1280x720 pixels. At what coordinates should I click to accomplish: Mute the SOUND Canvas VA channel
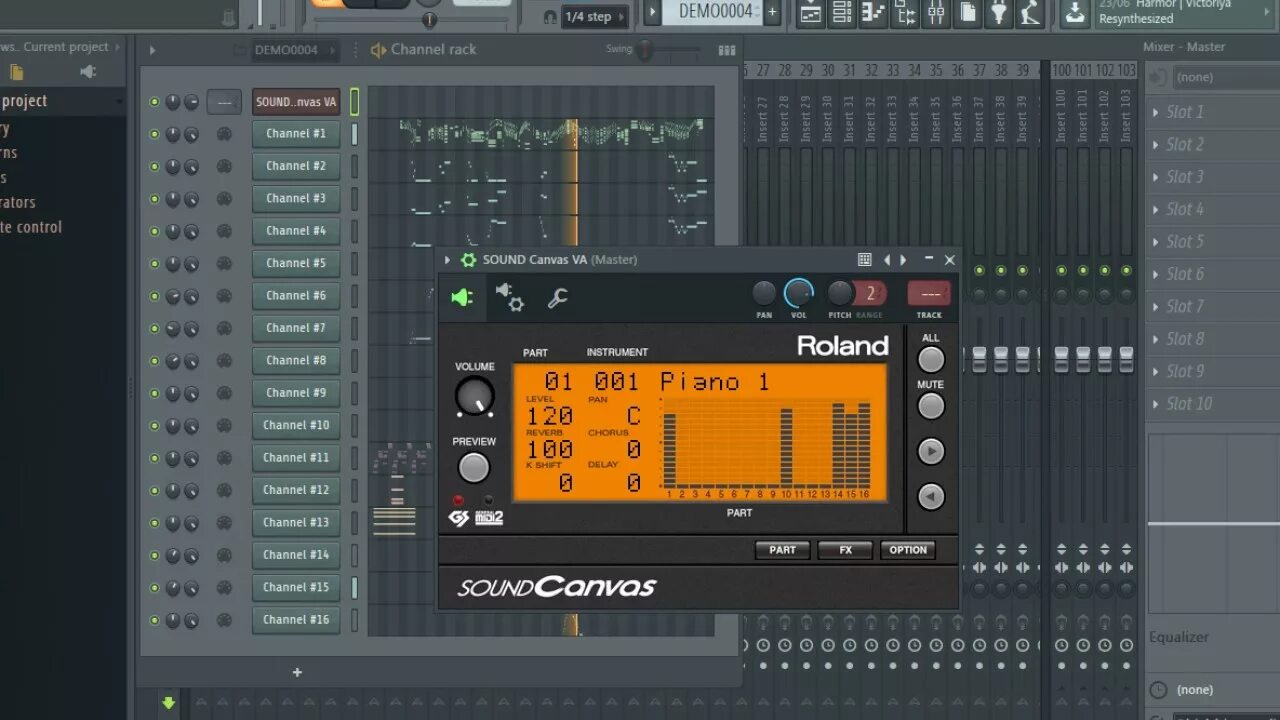154,102
